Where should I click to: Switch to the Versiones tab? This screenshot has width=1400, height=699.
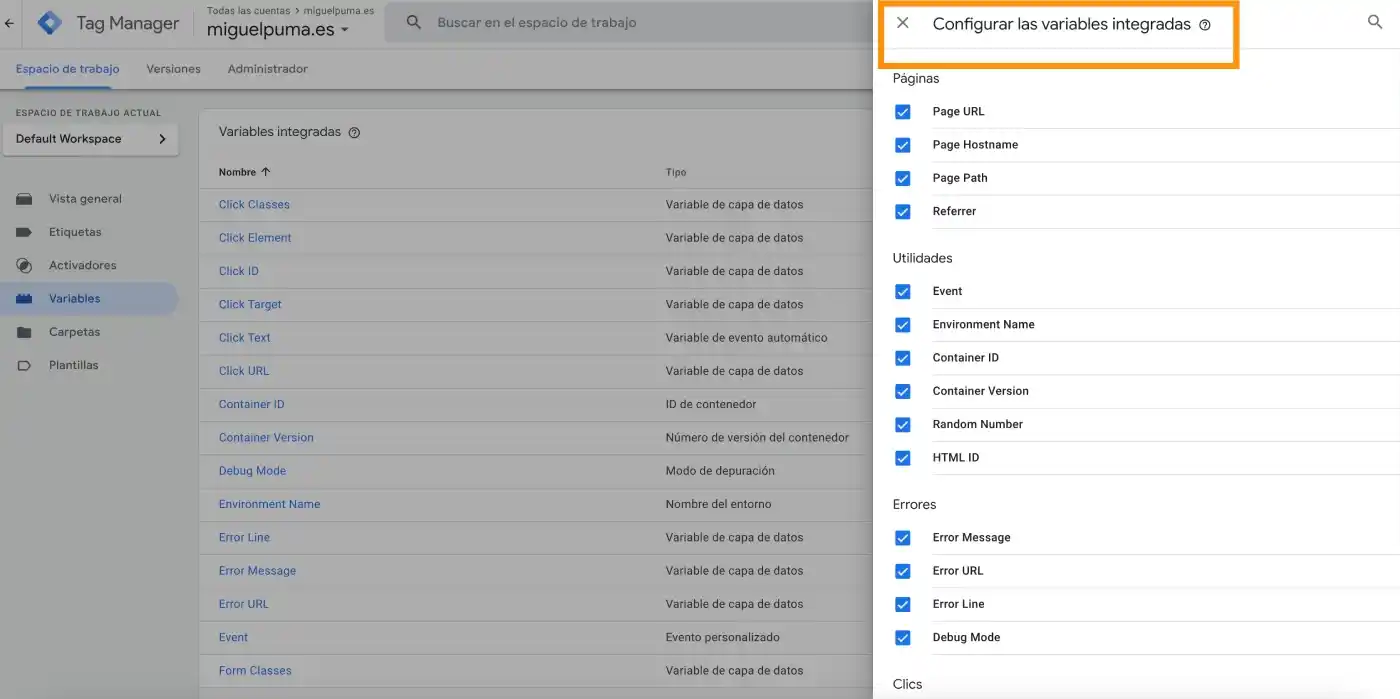click(x=173, y=69)
